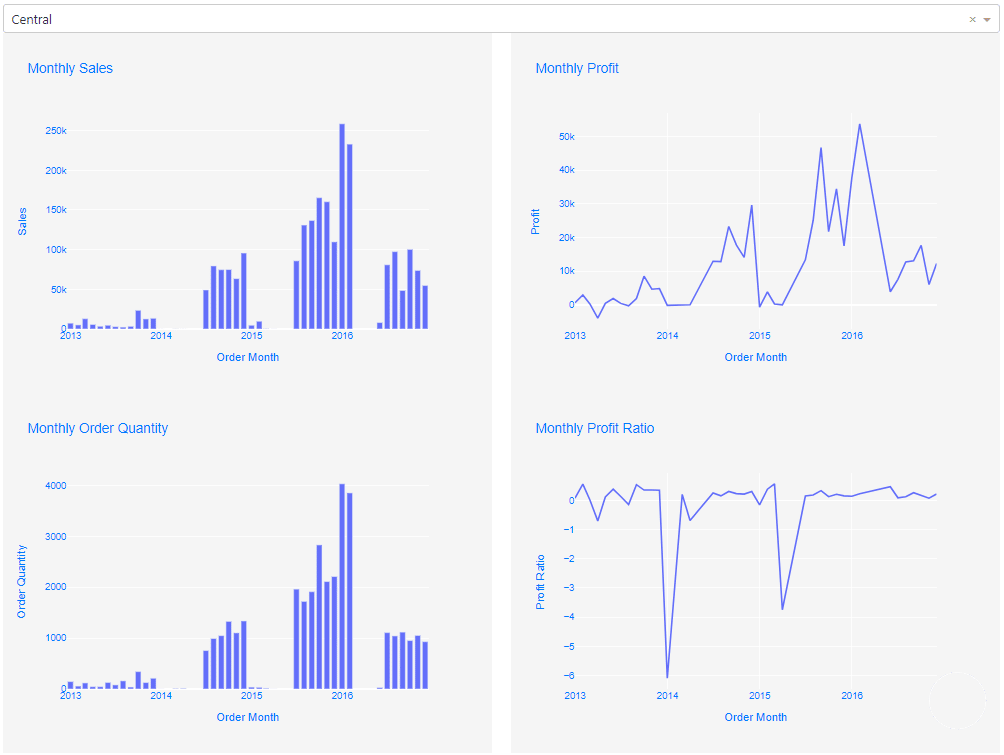The height and width of the screenshot is (755, 1004).
Task: Clear the Central selection with the x icon
Action: click(x=972, y=19)
